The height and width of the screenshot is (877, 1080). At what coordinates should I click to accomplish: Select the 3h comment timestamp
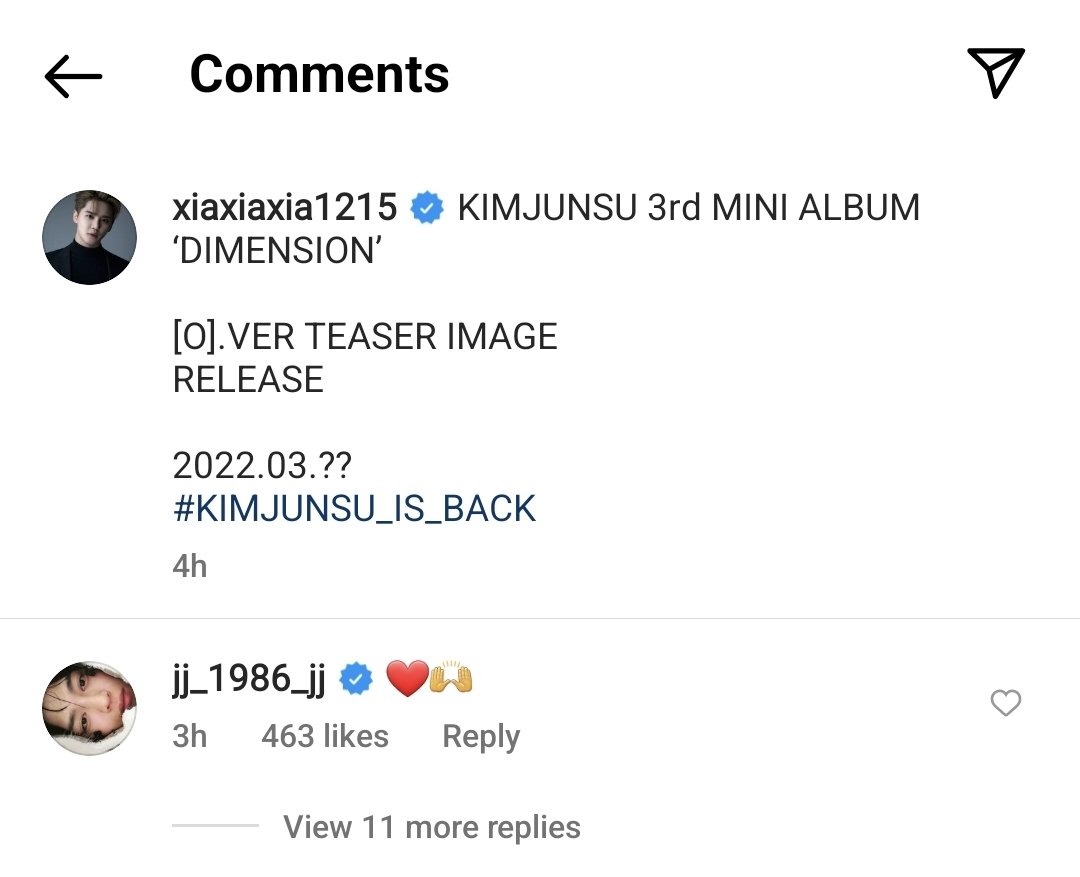tap(189, 736)
